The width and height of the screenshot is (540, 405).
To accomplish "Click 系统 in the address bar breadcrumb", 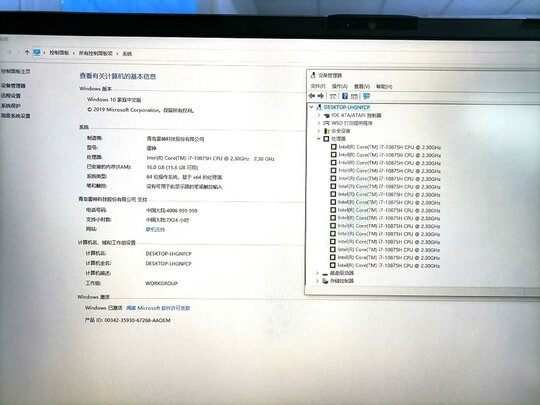I will (x=127, y=54).
